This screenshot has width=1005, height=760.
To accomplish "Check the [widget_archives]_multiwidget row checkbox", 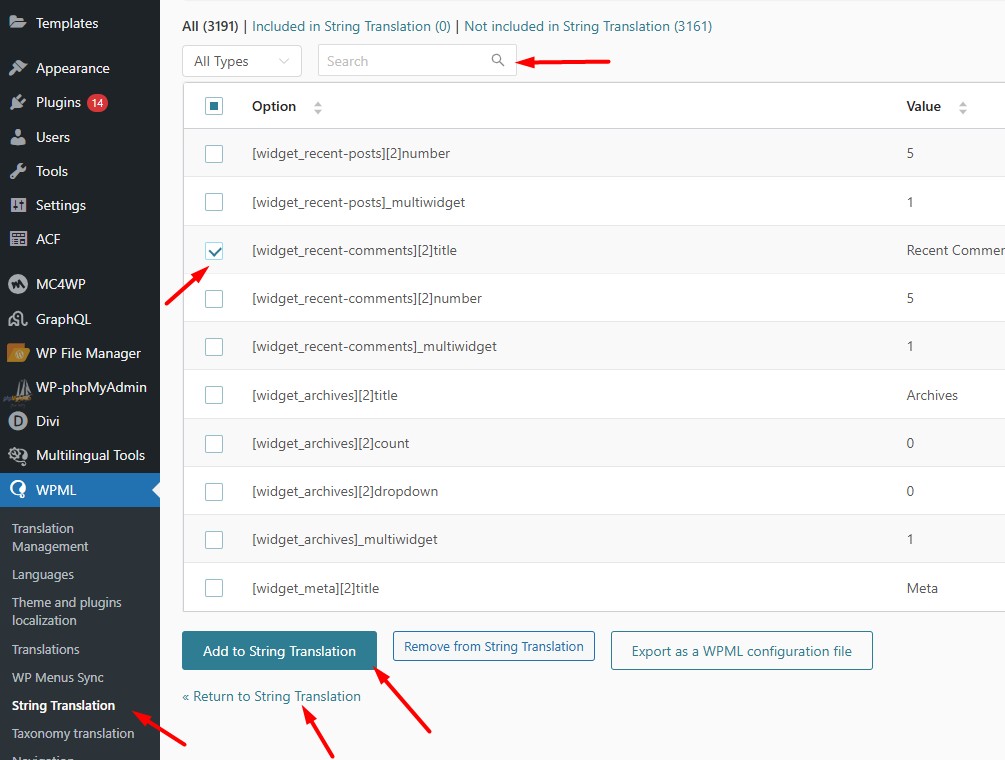I will tap(214, 540).
